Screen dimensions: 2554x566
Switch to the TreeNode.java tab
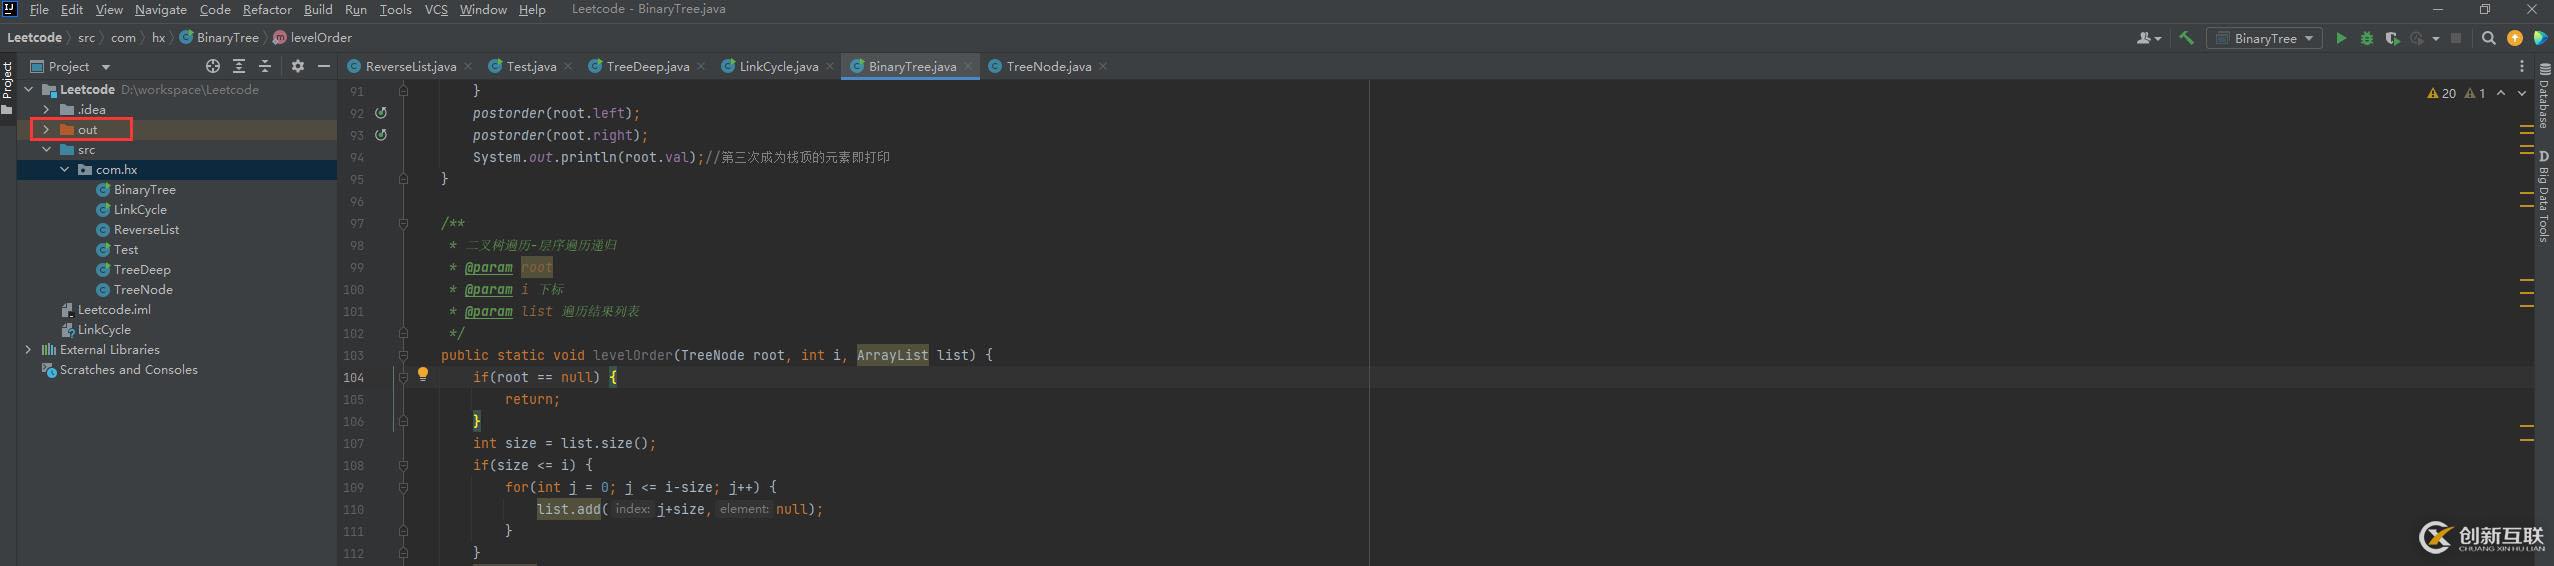pos(1047,67)
